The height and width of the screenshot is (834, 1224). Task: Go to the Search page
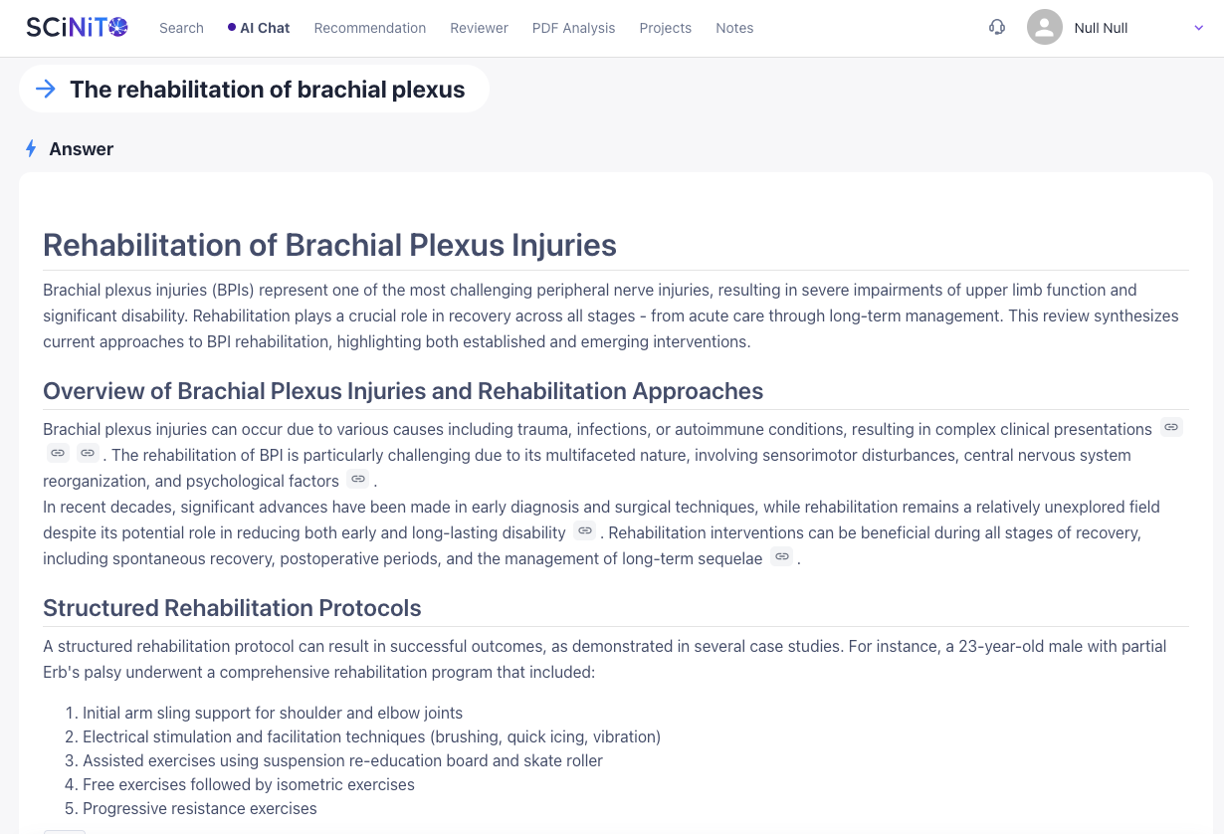[x=181, y=28]
